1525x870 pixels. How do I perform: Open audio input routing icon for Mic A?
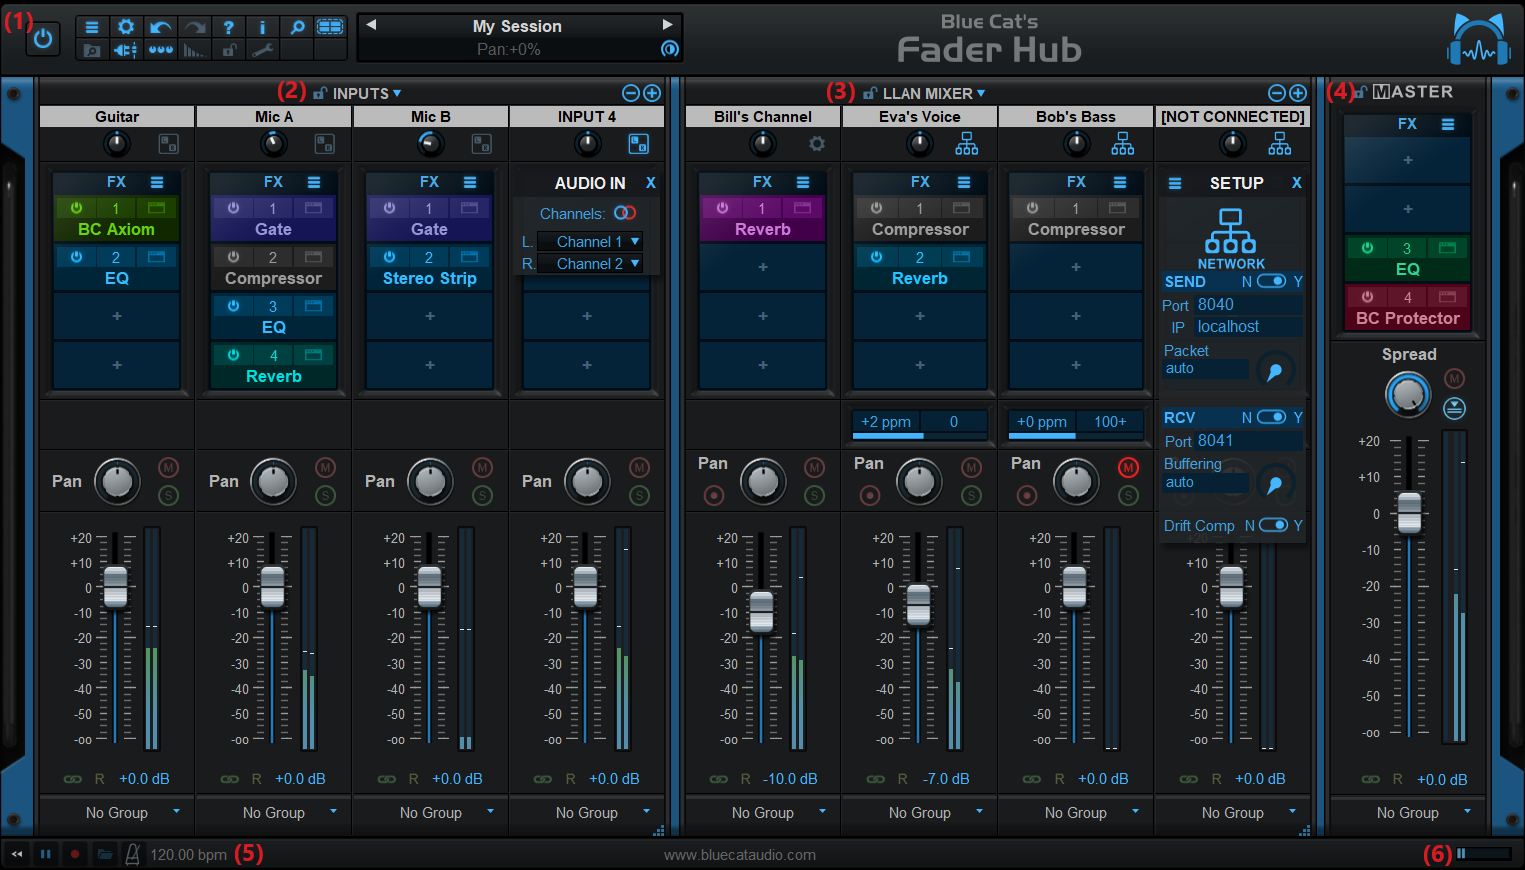[x=325, y=144]
